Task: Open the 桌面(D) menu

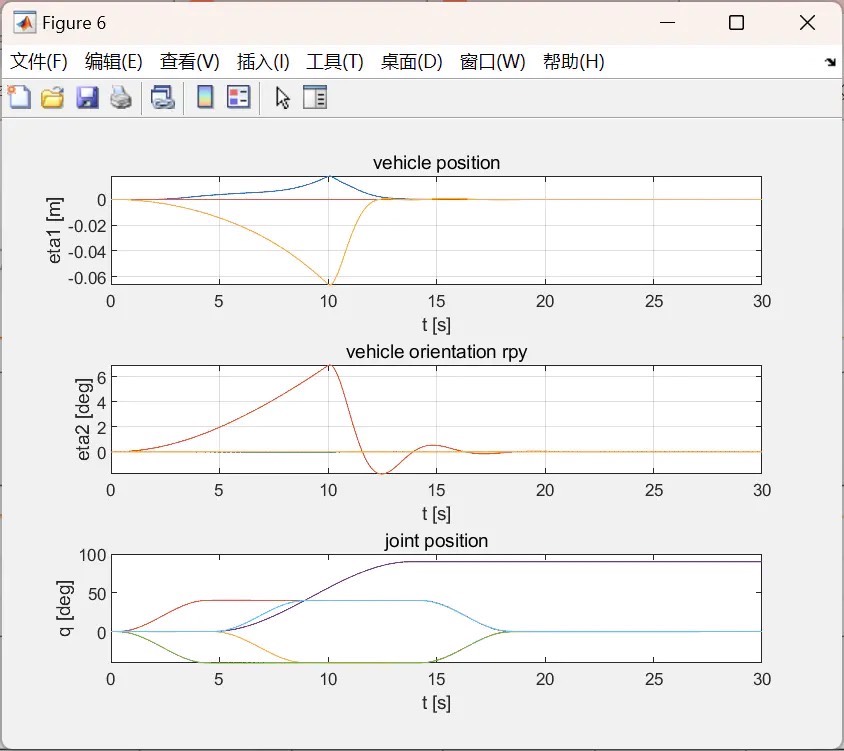Action: click(411, 61)
